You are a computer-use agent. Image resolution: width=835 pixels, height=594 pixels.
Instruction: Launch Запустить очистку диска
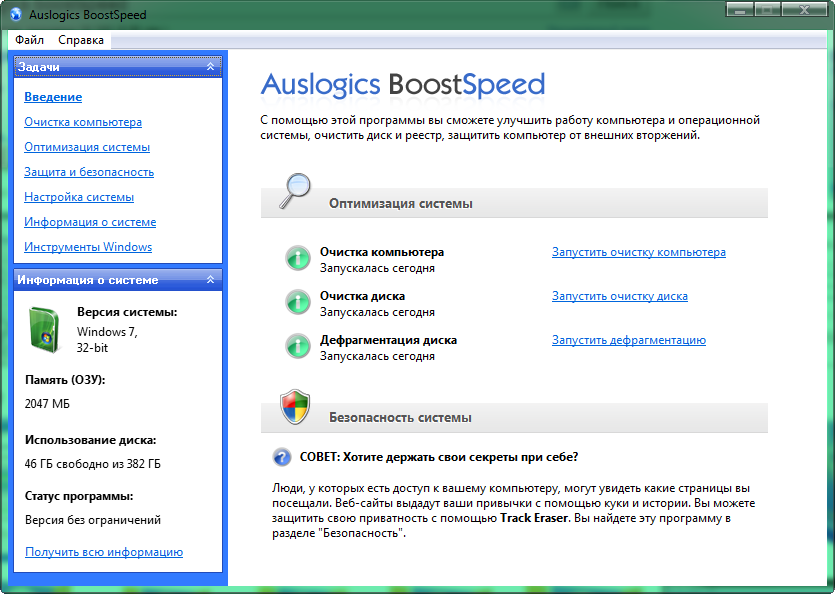(x=620, y=296)
